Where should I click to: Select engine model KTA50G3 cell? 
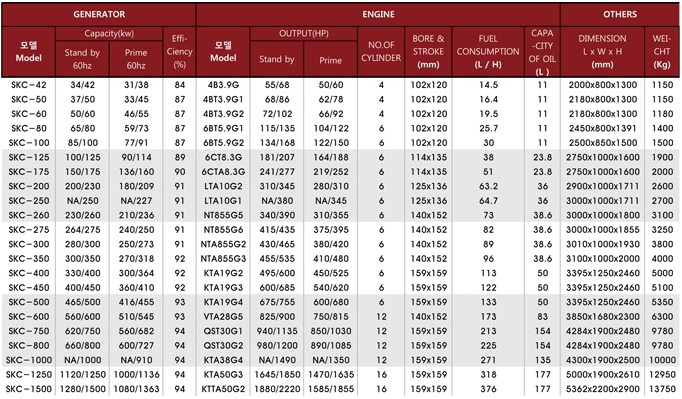click(x=223, y=374)
